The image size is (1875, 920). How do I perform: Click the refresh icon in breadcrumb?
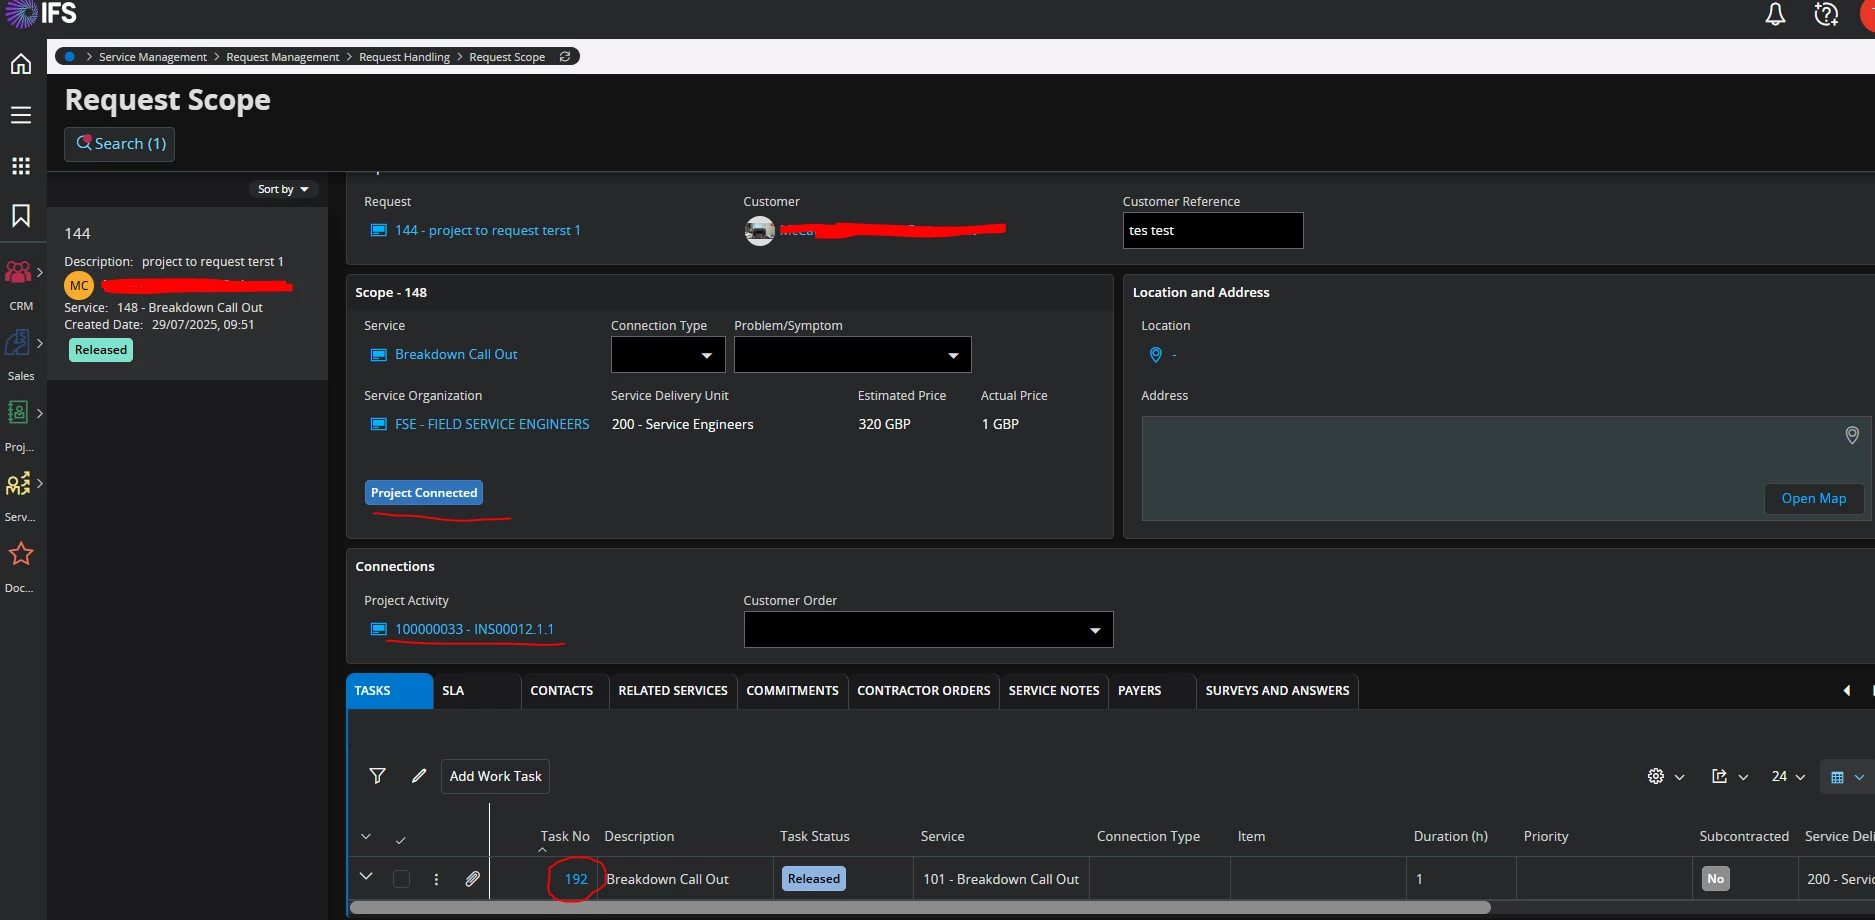click(565, 57)
